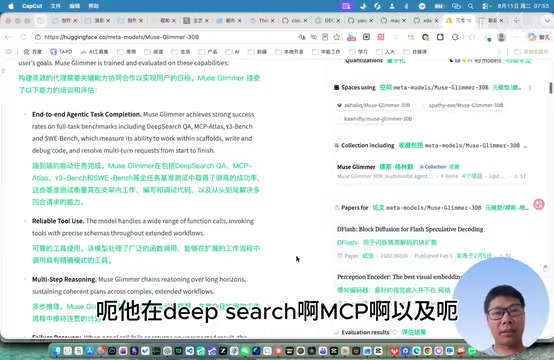This screenshot has width=554, height=360.
Task: Open the 聊天 Copilot sidebar button
Action: (539, 37)
